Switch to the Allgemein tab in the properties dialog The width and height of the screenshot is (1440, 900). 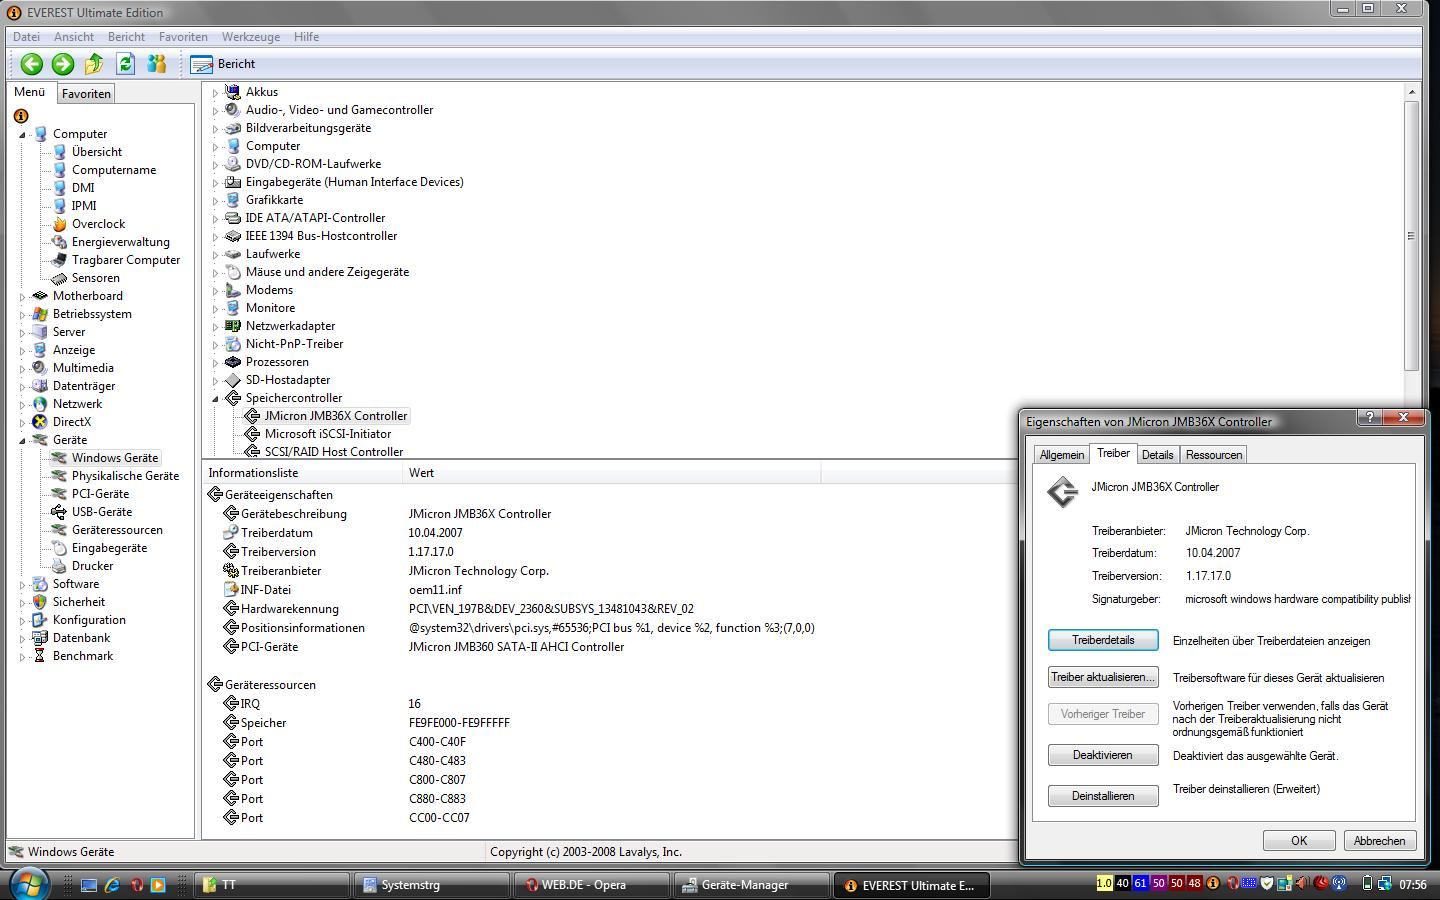(x=1061, y=455)
